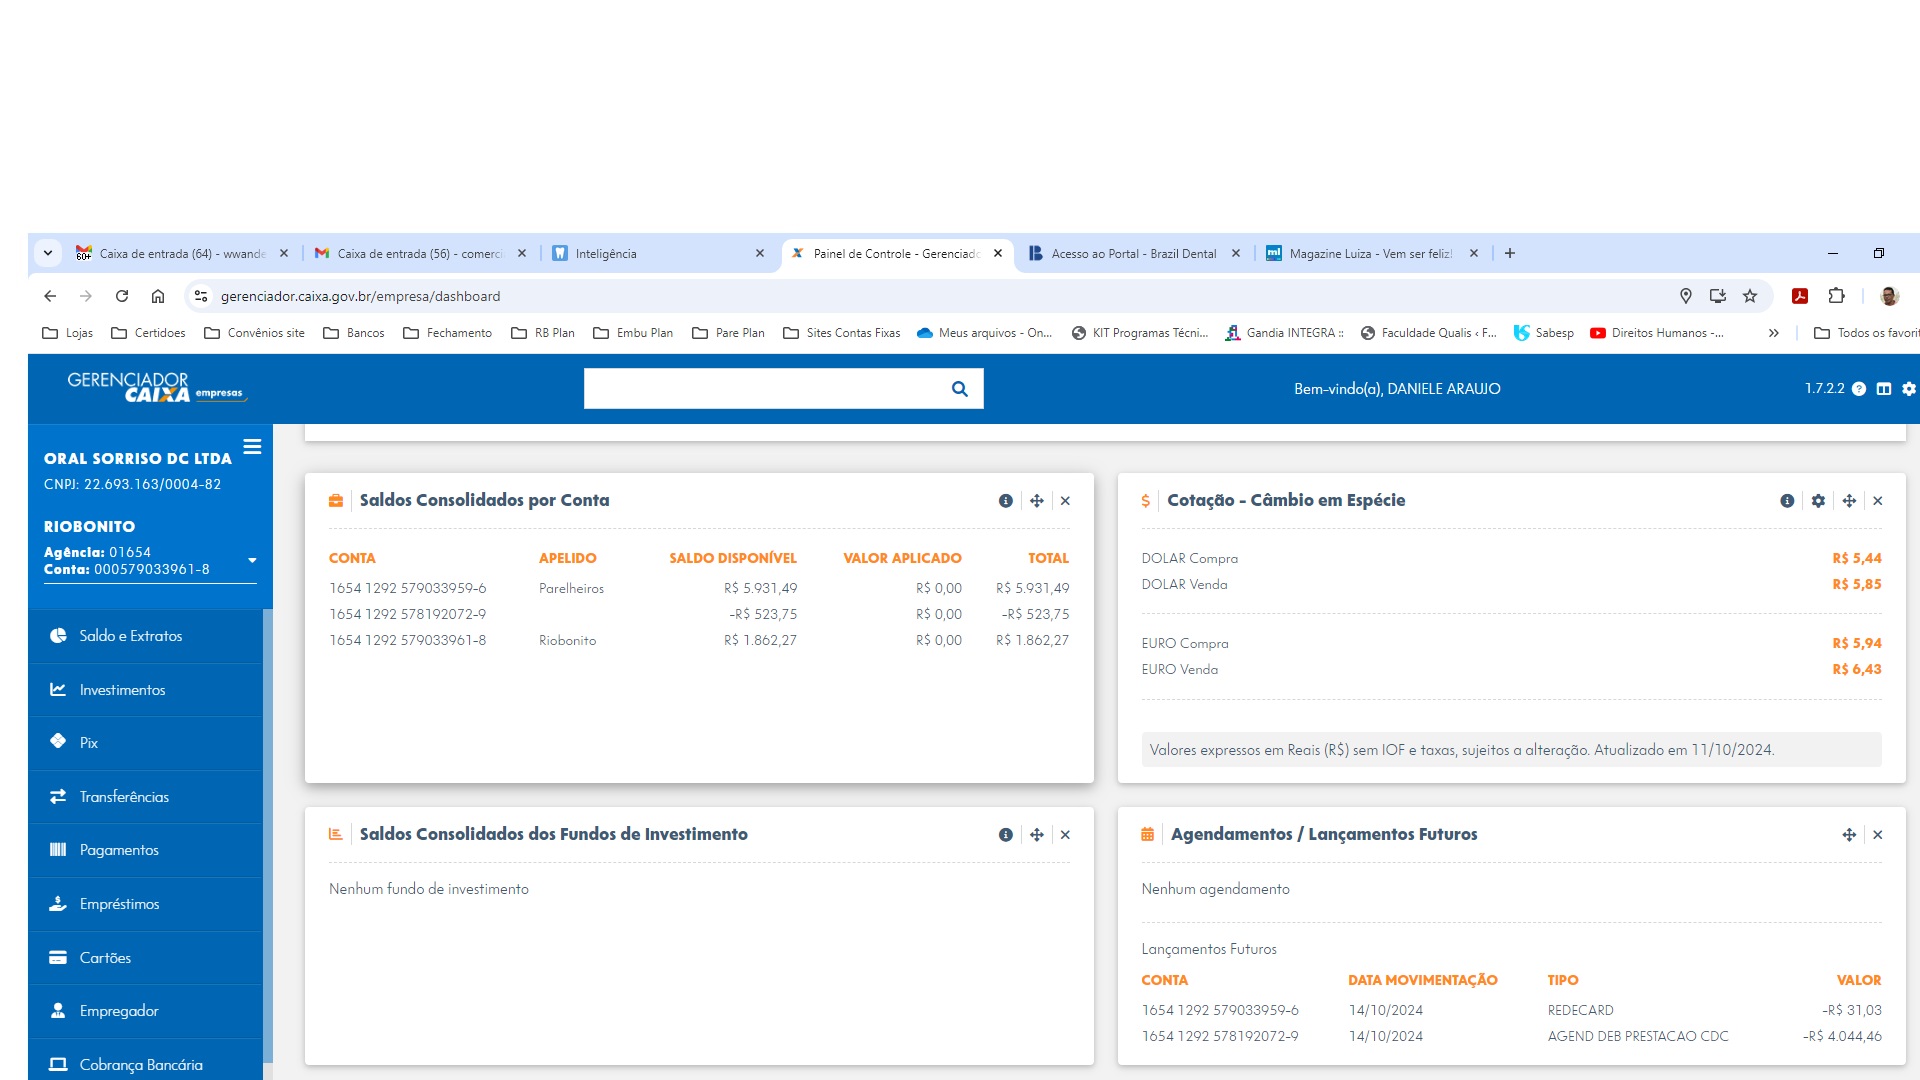The width and height of the screenshot is (1920, 1080).
Task: Click info icon on Saldos Consolidados por Conta
Action: 1005,501
